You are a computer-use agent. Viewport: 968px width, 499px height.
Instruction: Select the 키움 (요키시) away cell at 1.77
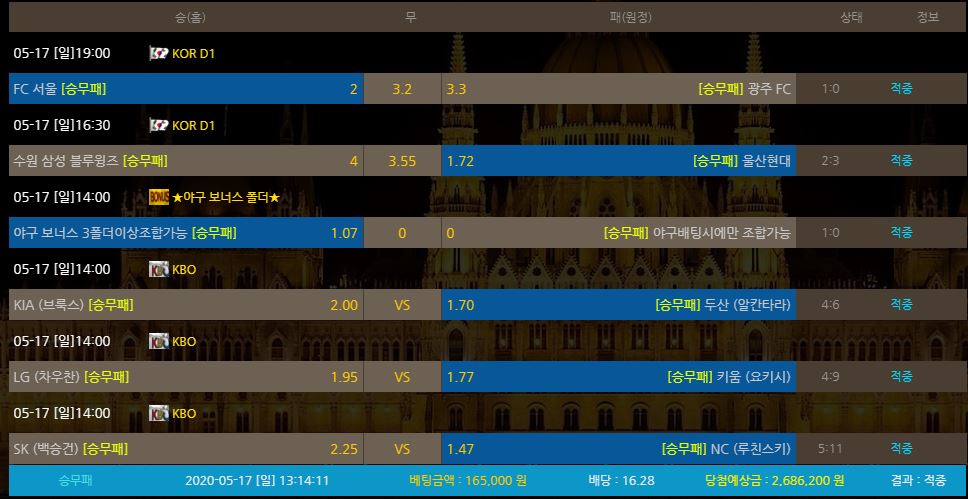[618, 377]
